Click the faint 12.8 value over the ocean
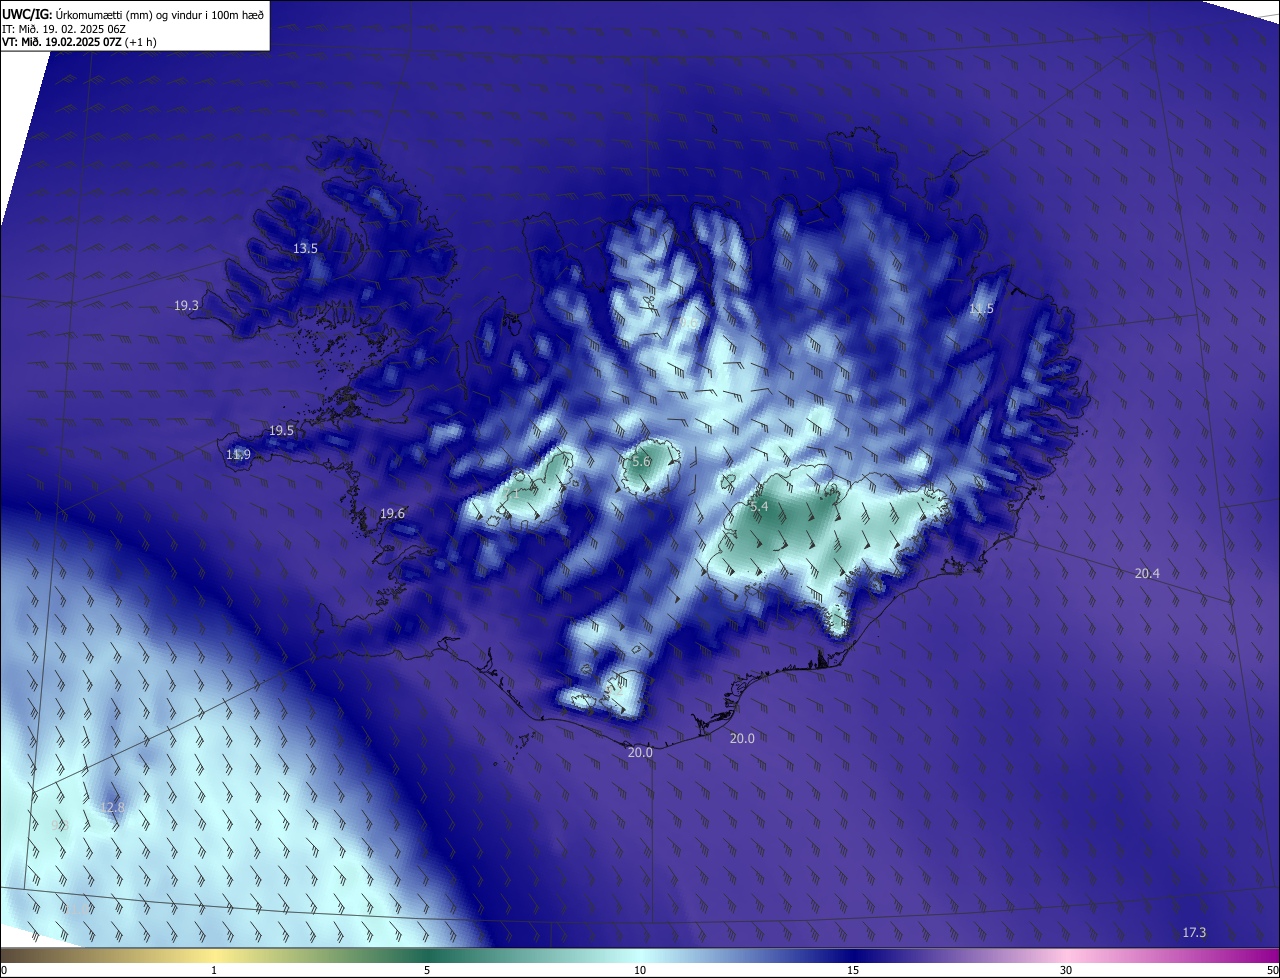The width and height of the screenshot is (1280, 978). [113, 807]
